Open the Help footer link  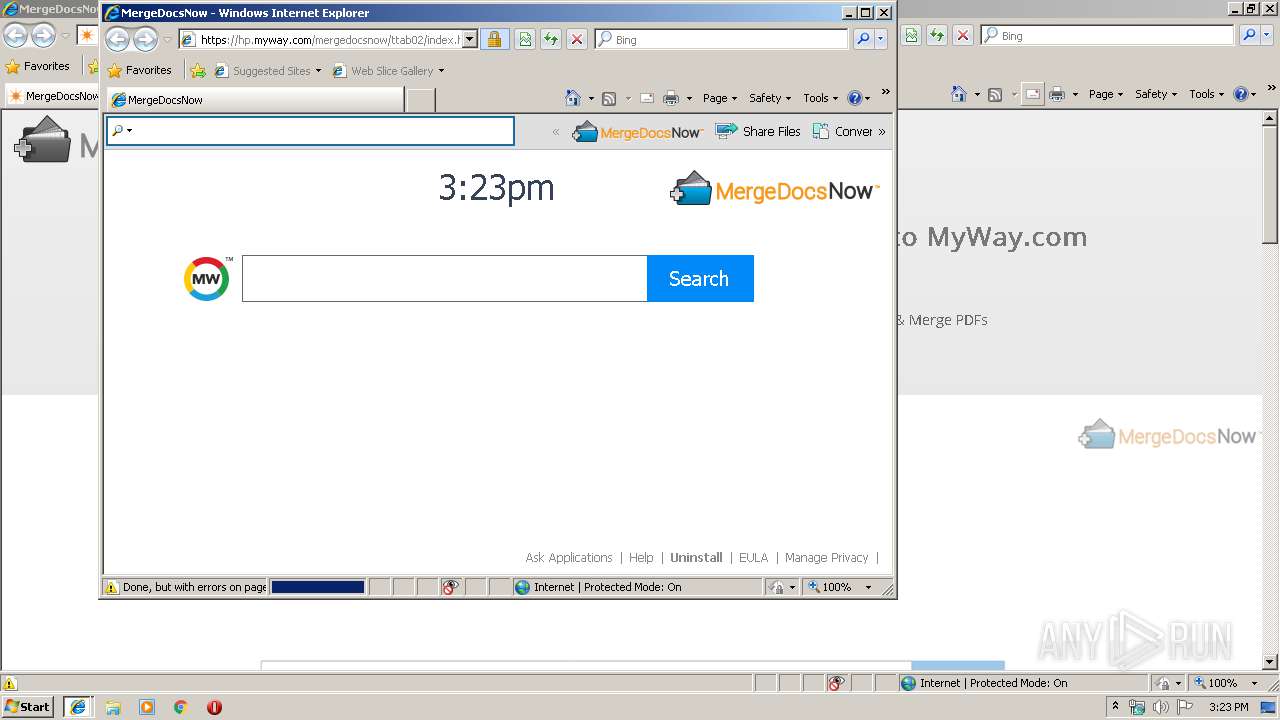[641, 558]
